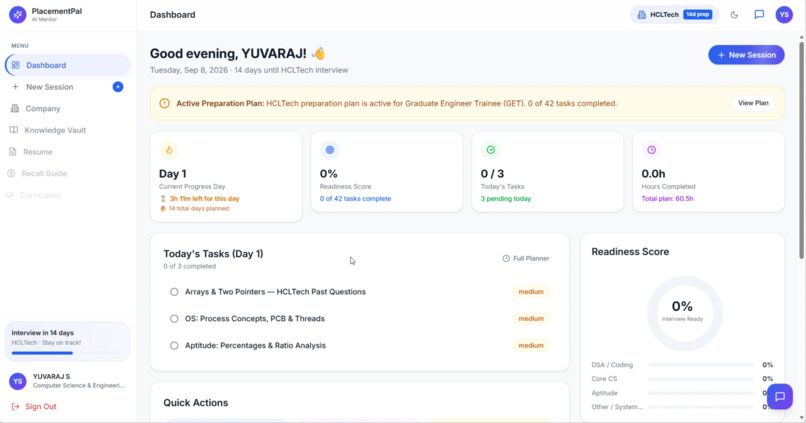Open the Full Planner link
806x423 pixels.
pyautogui.click(x=526, y=259)
